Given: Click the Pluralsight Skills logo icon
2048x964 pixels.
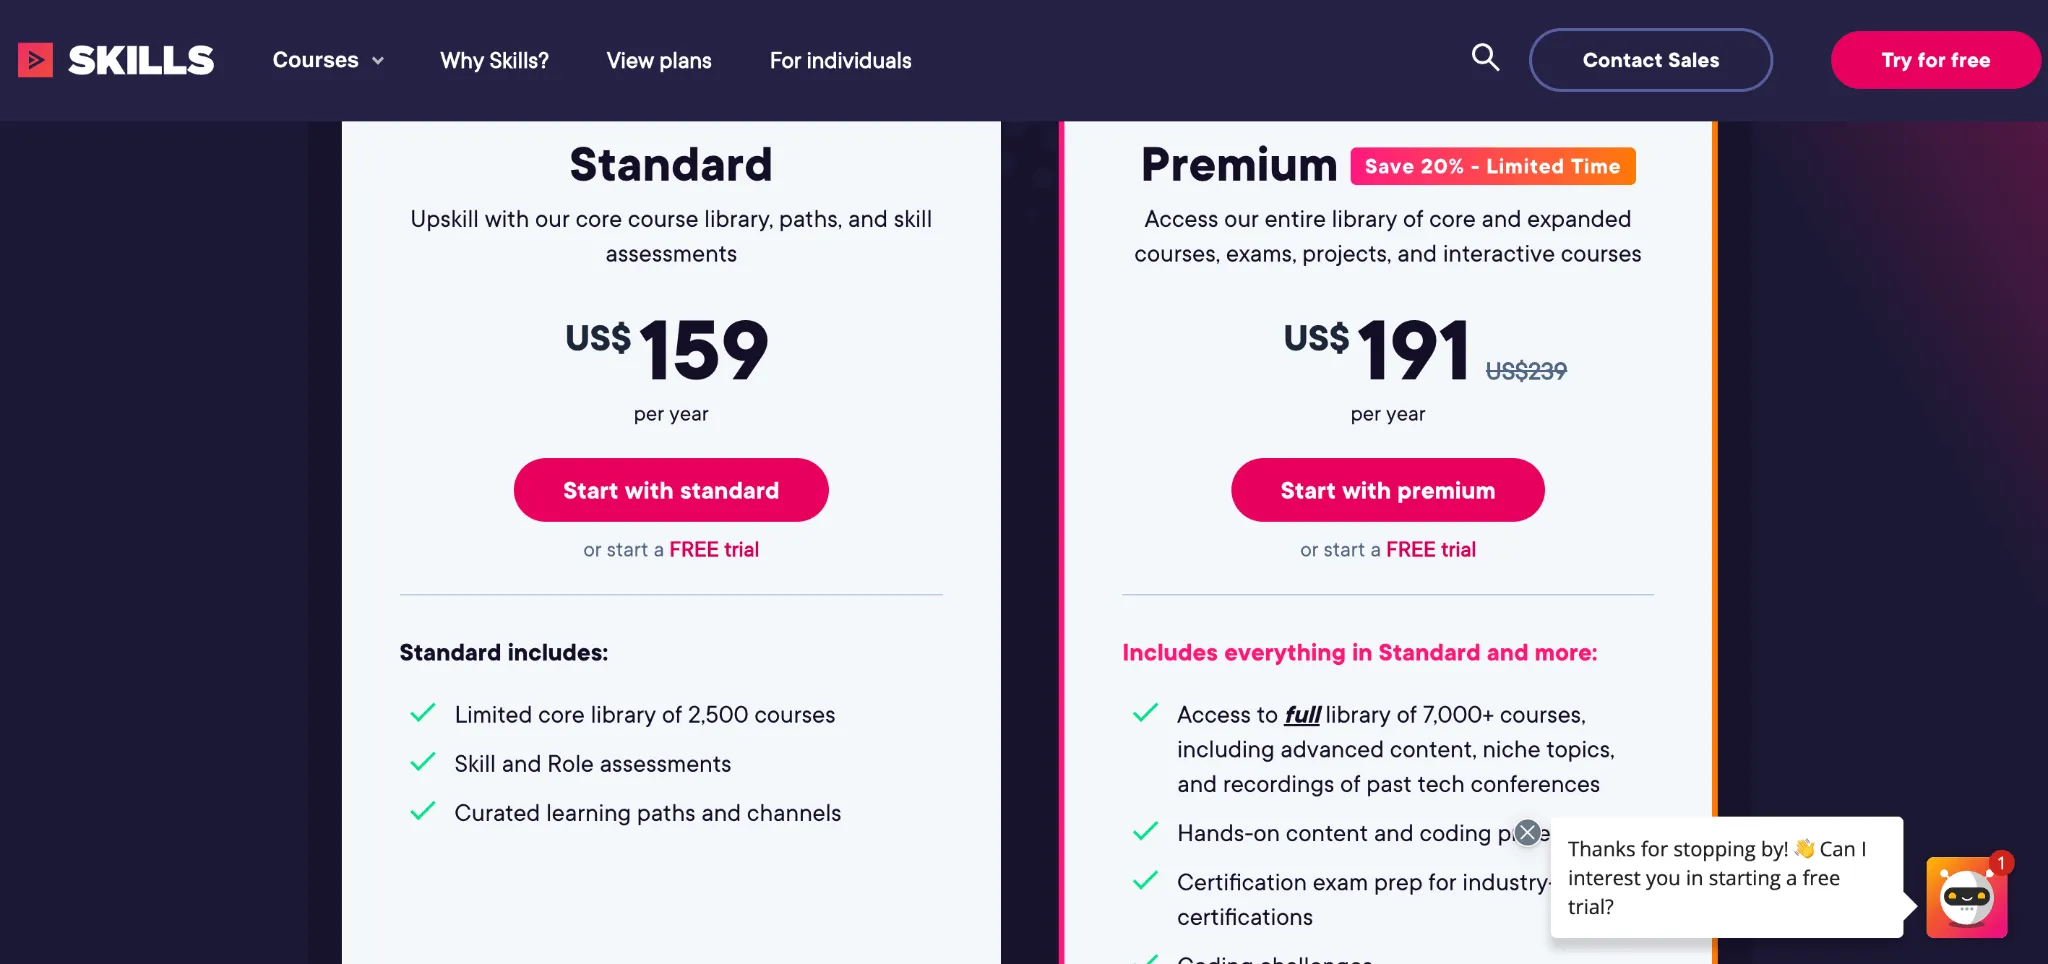Looking at the screenshot, I should pos(36,60).
